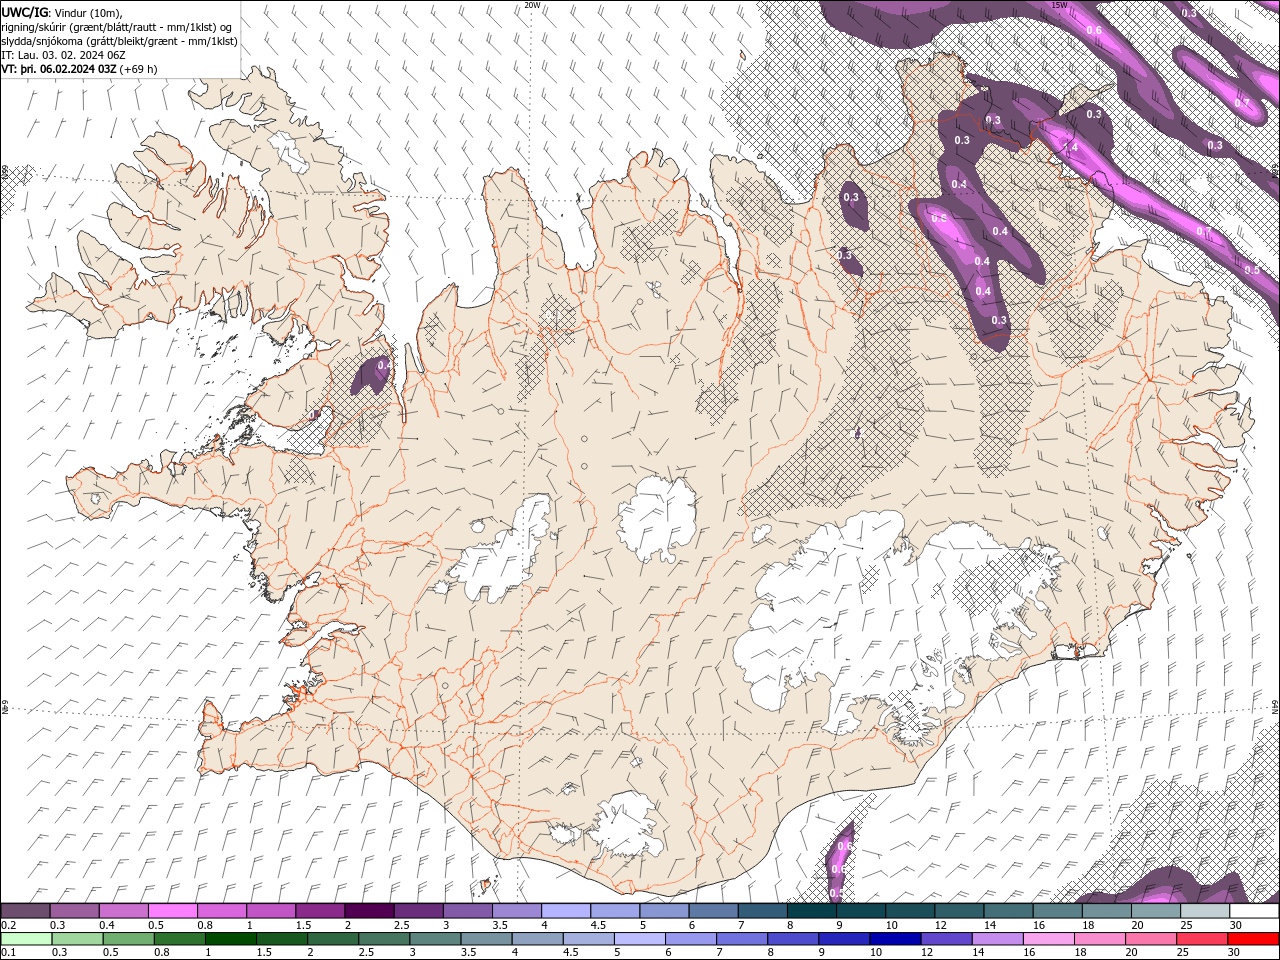This screenshot has height=960, width=1280.
Task: Select the 30 label at end of rain legend
Action: click(1235, 952)
